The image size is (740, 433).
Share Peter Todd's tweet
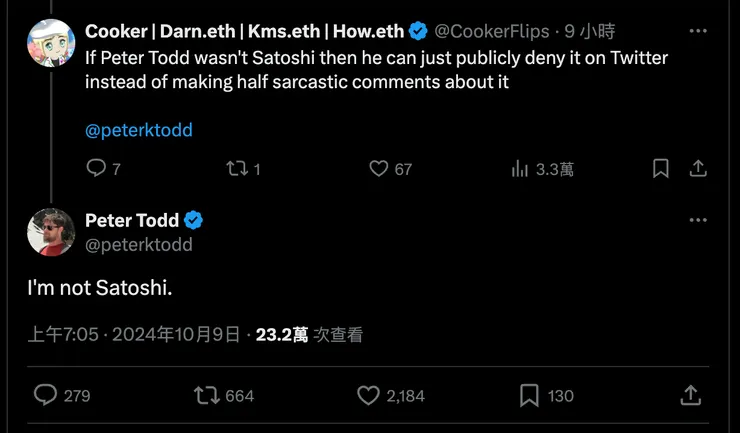tap(690, 396)
